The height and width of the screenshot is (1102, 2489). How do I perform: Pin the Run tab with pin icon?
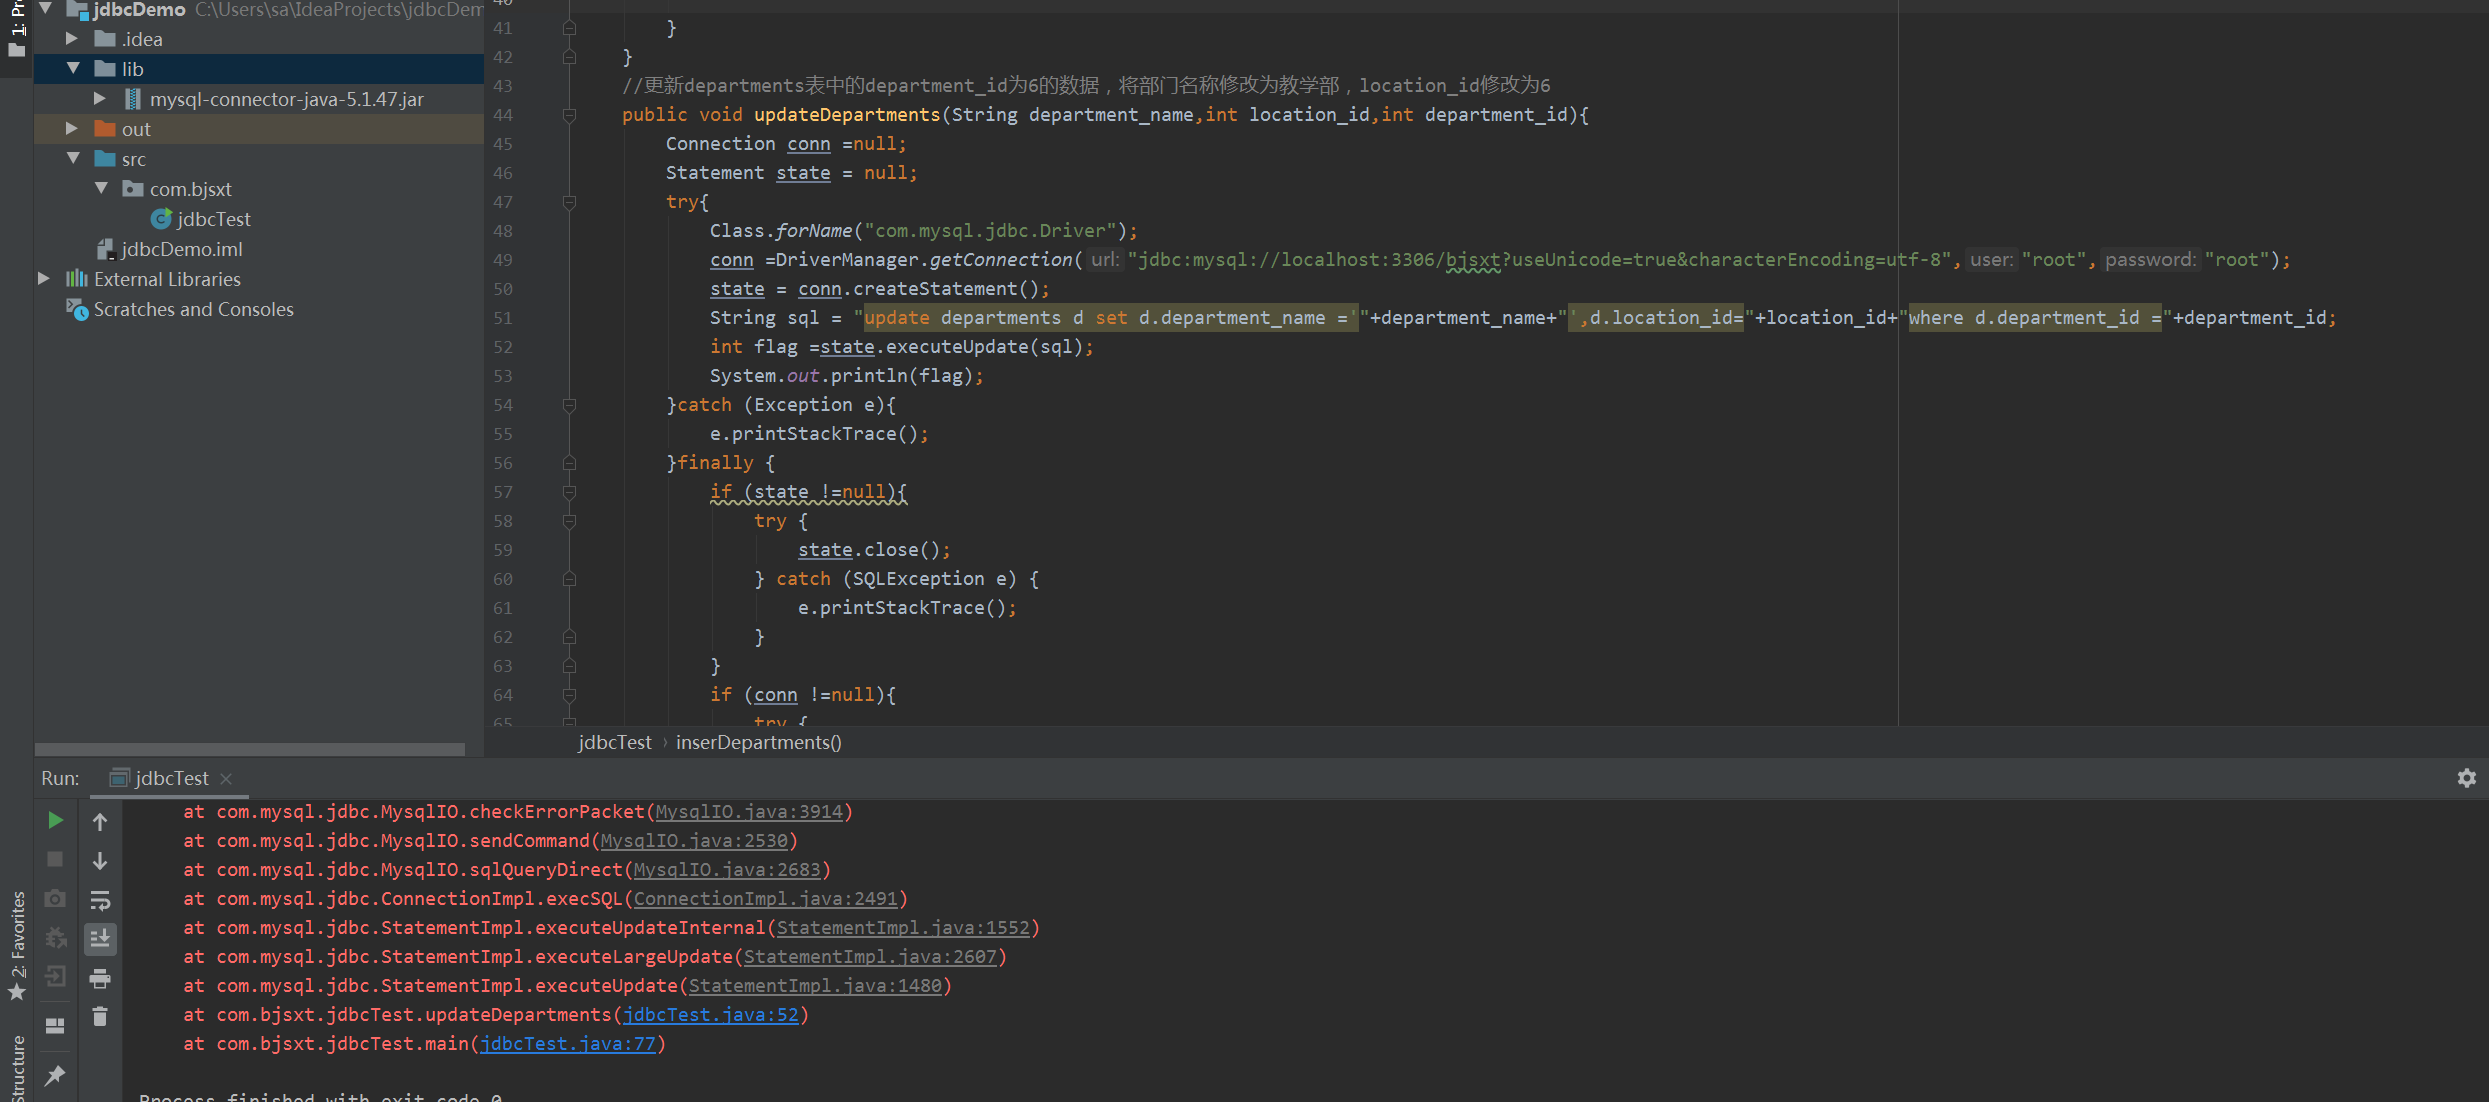(55, 1076)
